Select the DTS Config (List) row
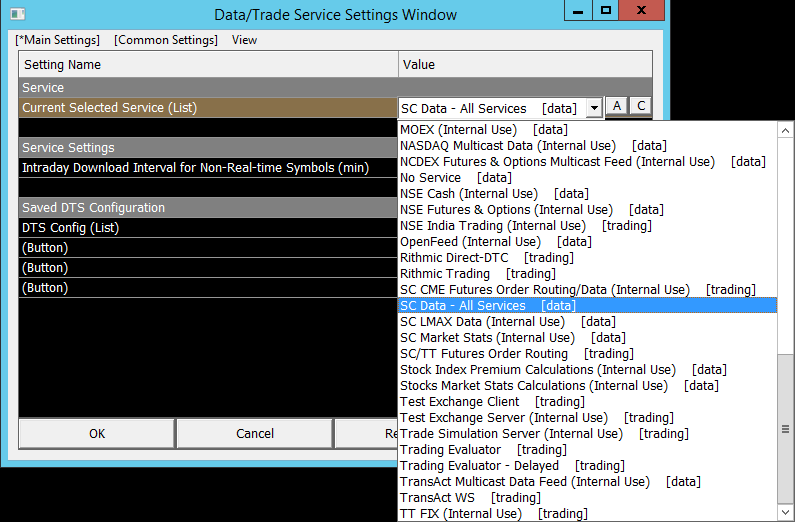This screenshot has width=795, height=522. (x=208, y=228)
